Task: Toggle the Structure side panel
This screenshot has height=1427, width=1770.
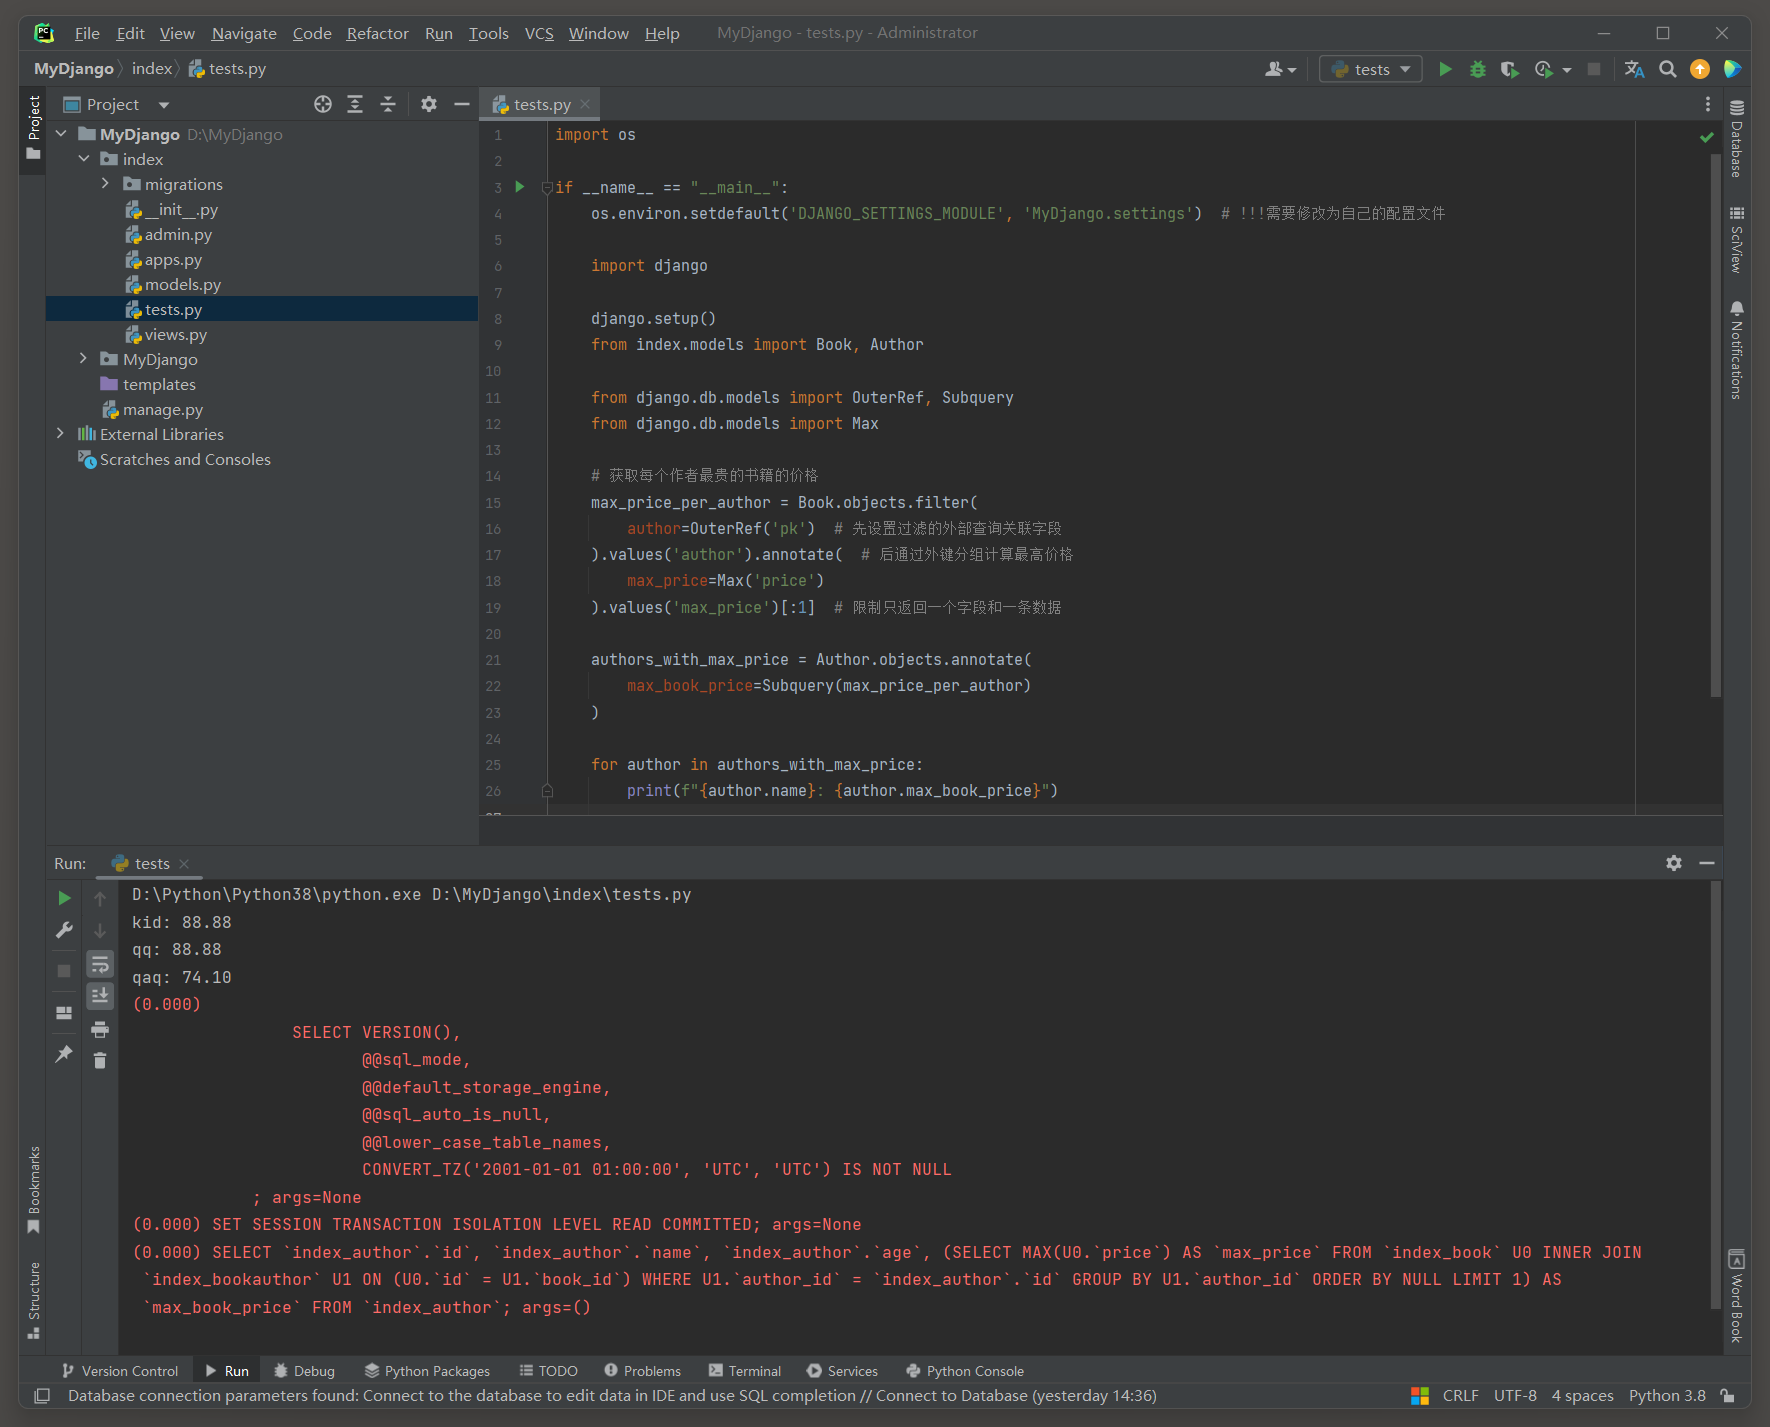Action: (x=33, y=1300)
